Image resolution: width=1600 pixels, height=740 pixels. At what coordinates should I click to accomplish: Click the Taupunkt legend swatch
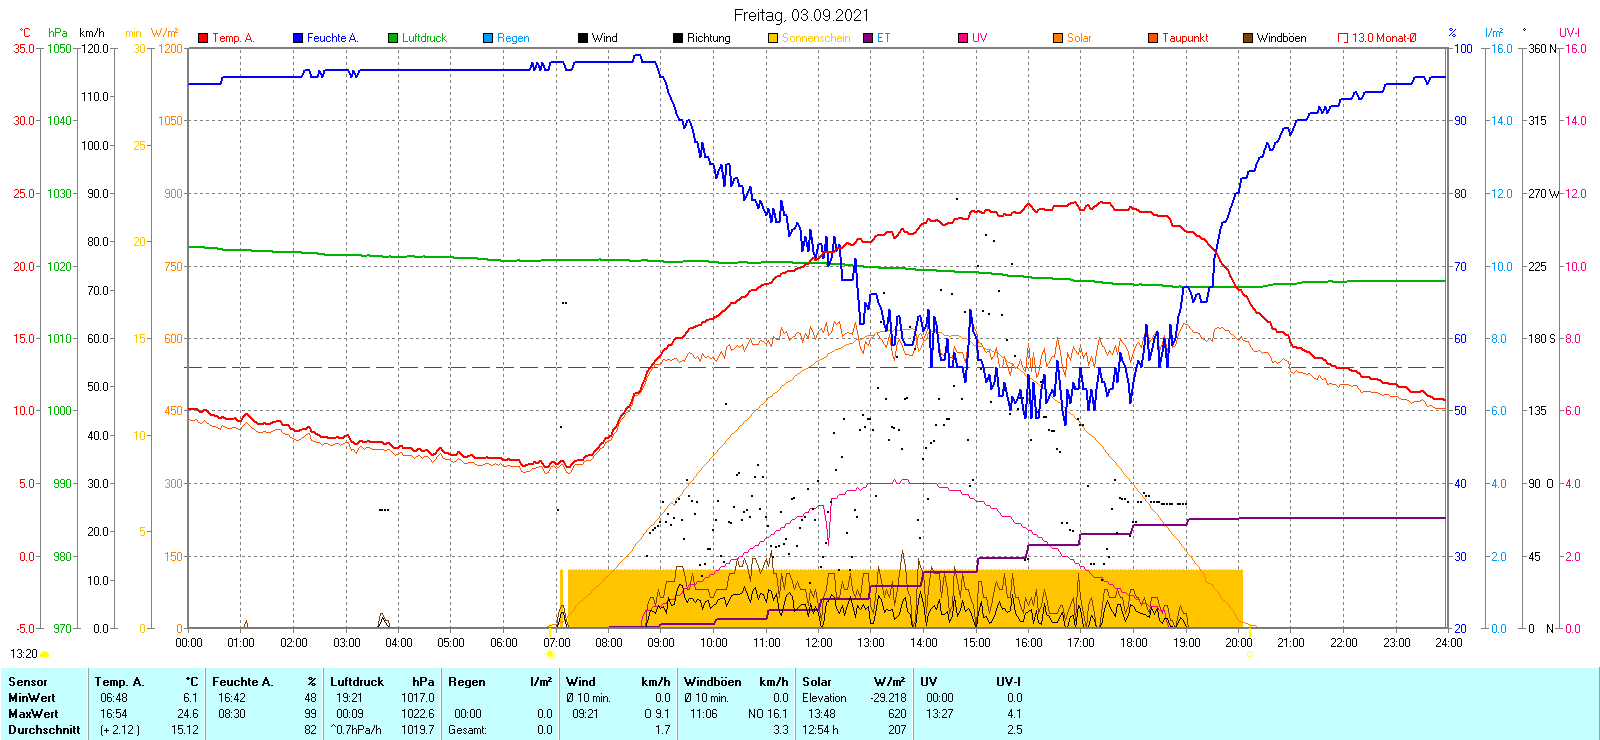tap(1153, 38)
